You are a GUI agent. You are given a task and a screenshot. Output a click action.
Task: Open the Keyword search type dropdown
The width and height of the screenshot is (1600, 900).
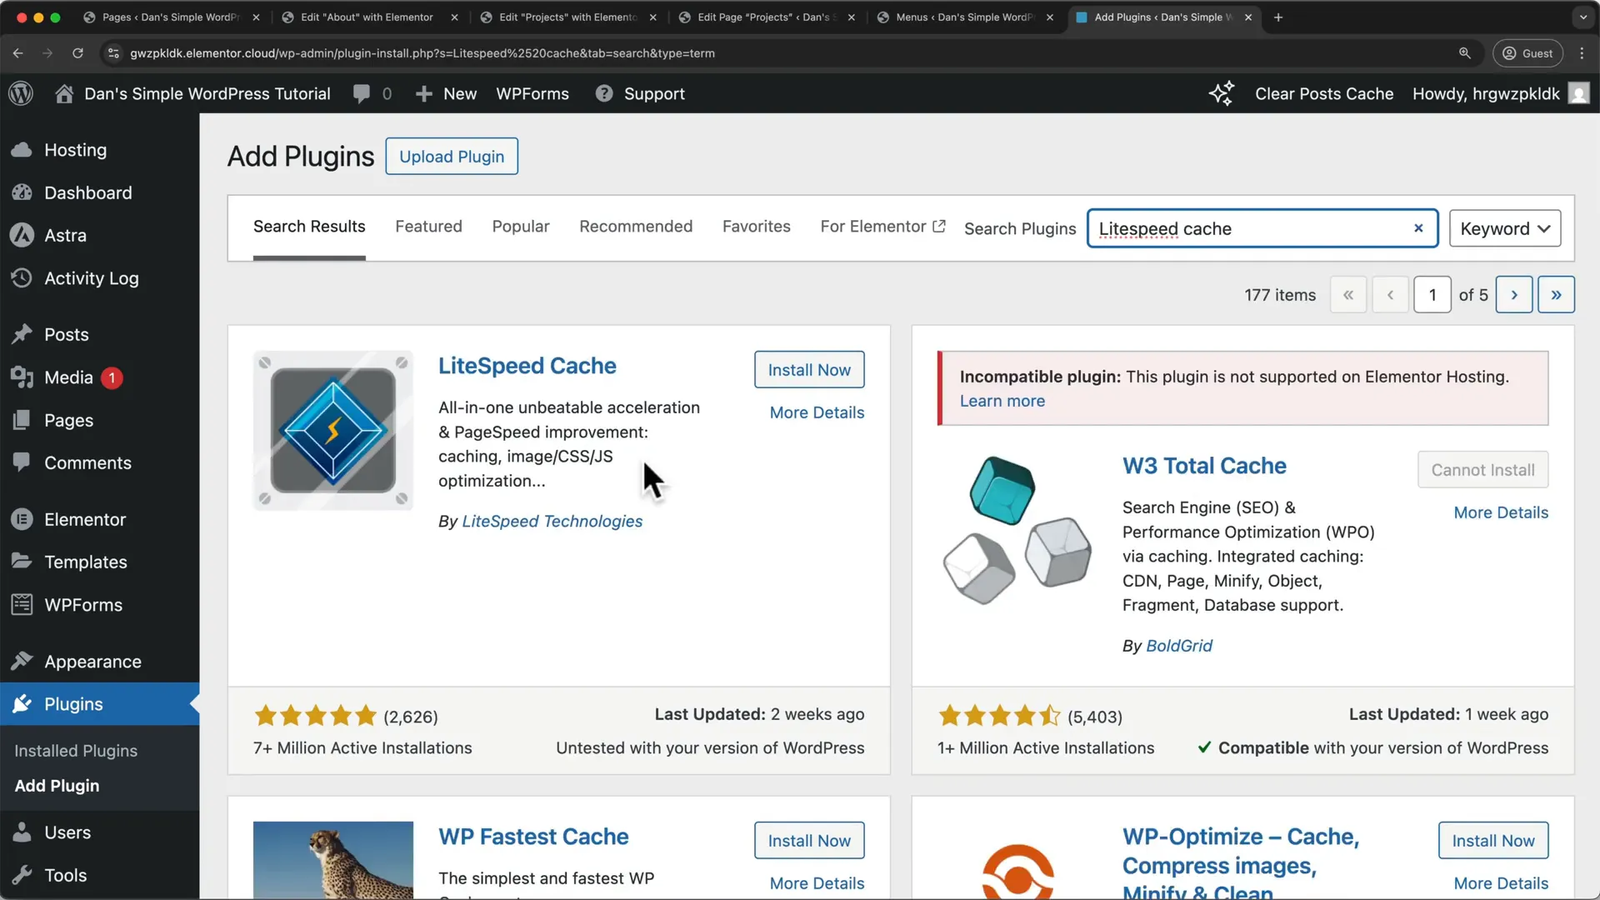[1504, 228]
